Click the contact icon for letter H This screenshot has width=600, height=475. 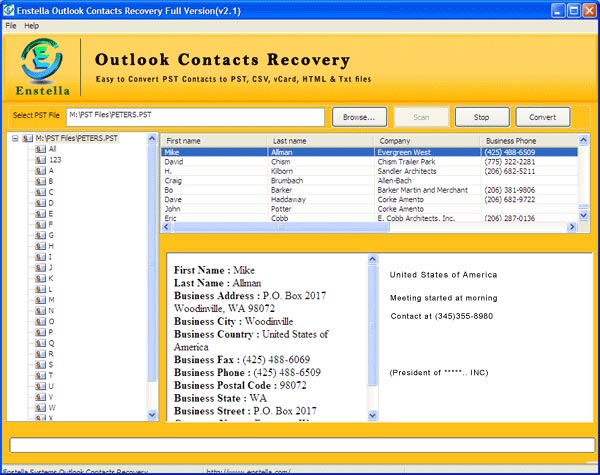(x=40, y=246)
